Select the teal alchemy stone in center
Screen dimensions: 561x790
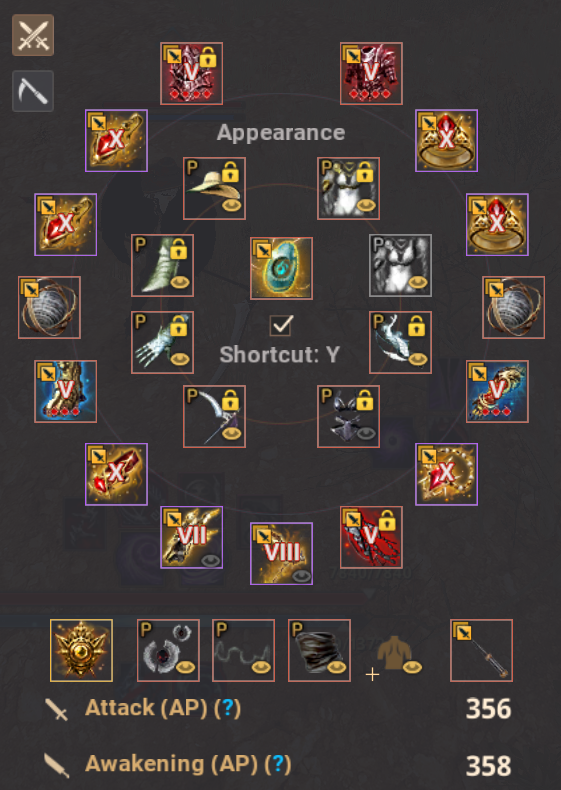point(281,268)
